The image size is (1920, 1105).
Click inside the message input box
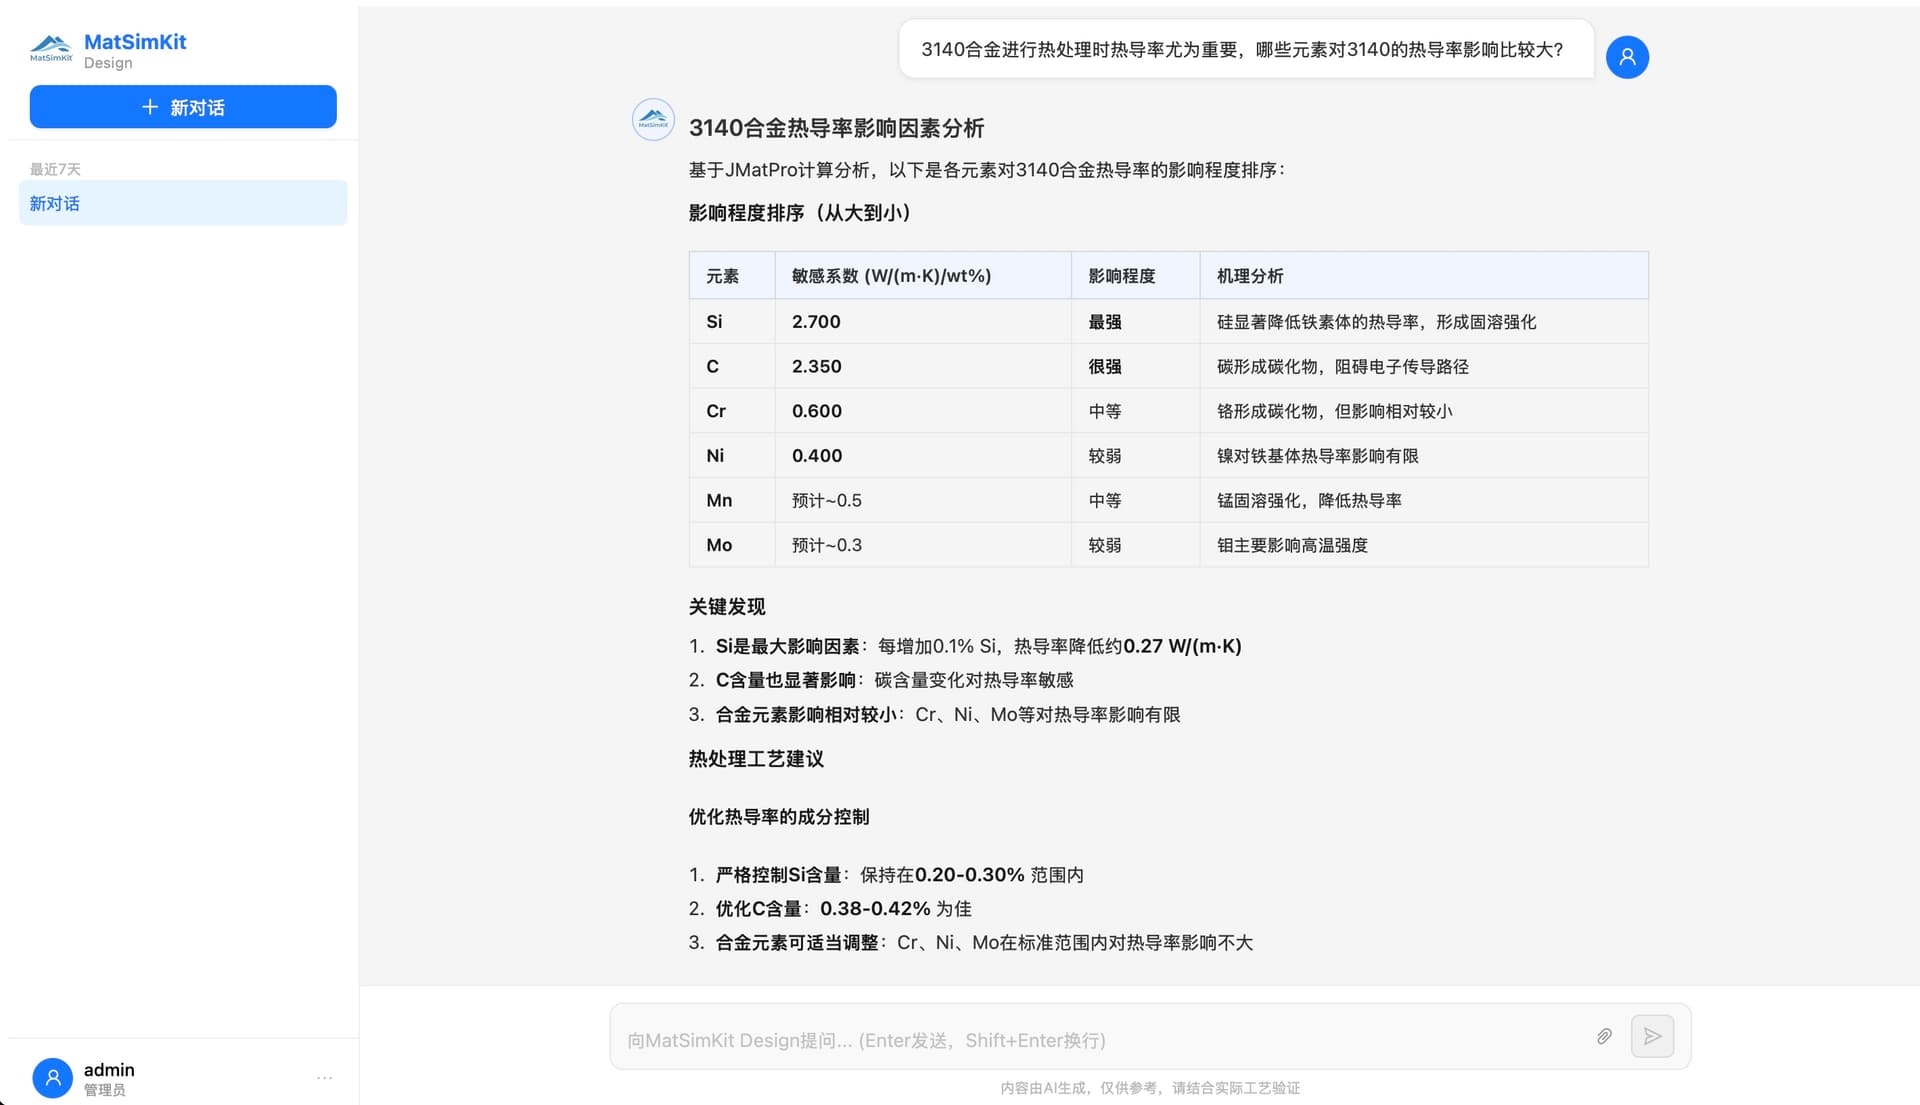(x=1100, y=1040)
